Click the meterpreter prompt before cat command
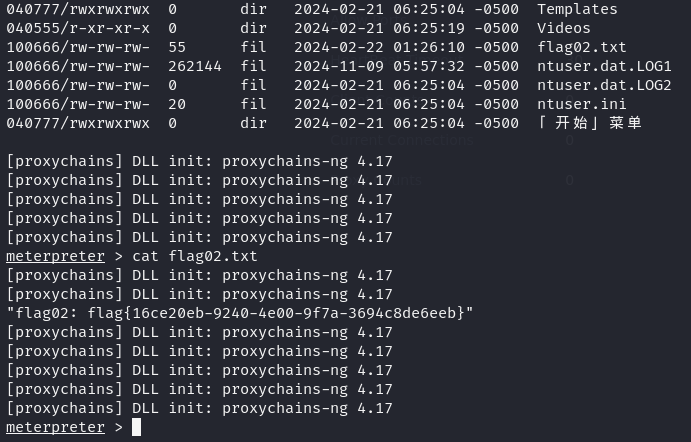691x442 pixels. (56, 256)
